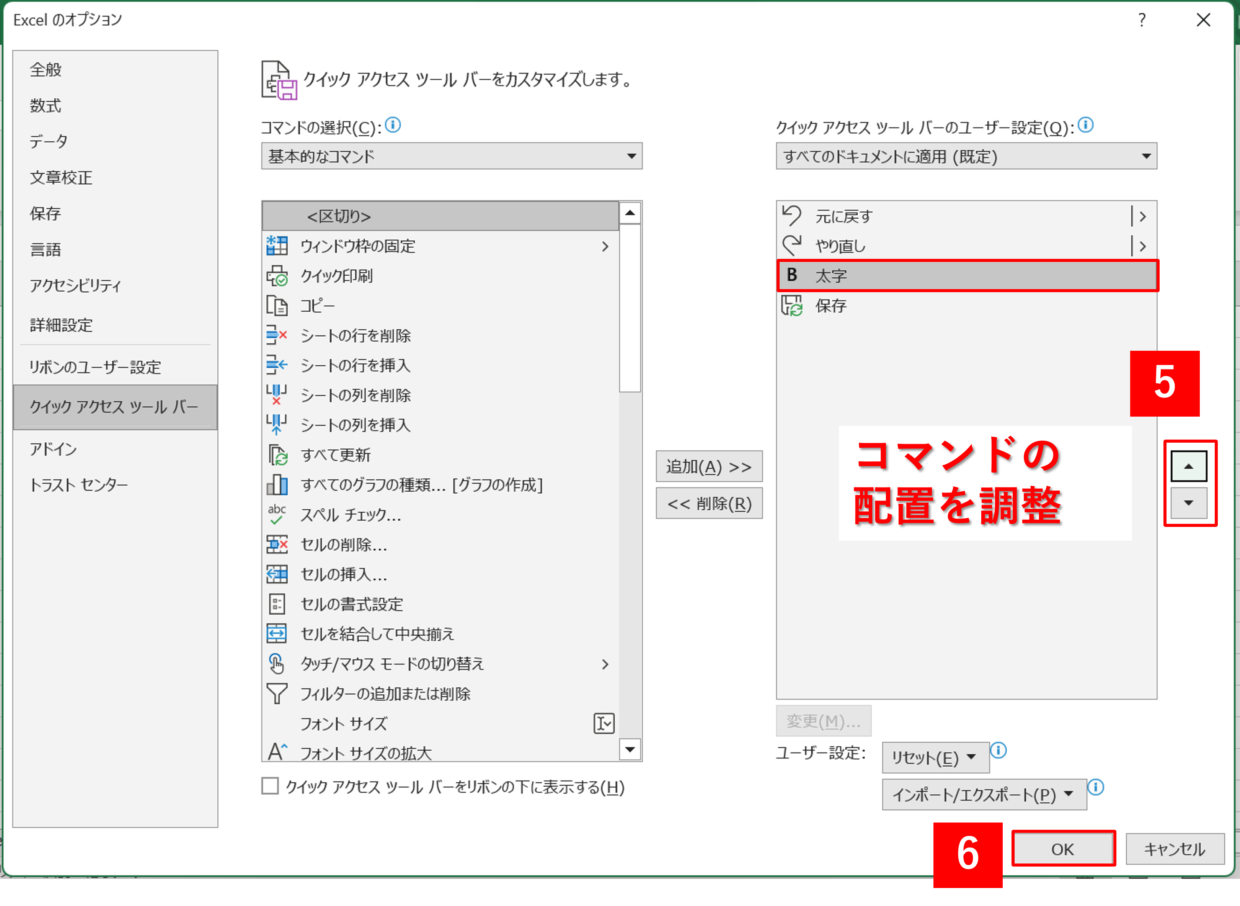This screenshot has width=1240, height=906.
Task: Click info icon beside ユーザー設定(Q) label
Action: 1085,126
